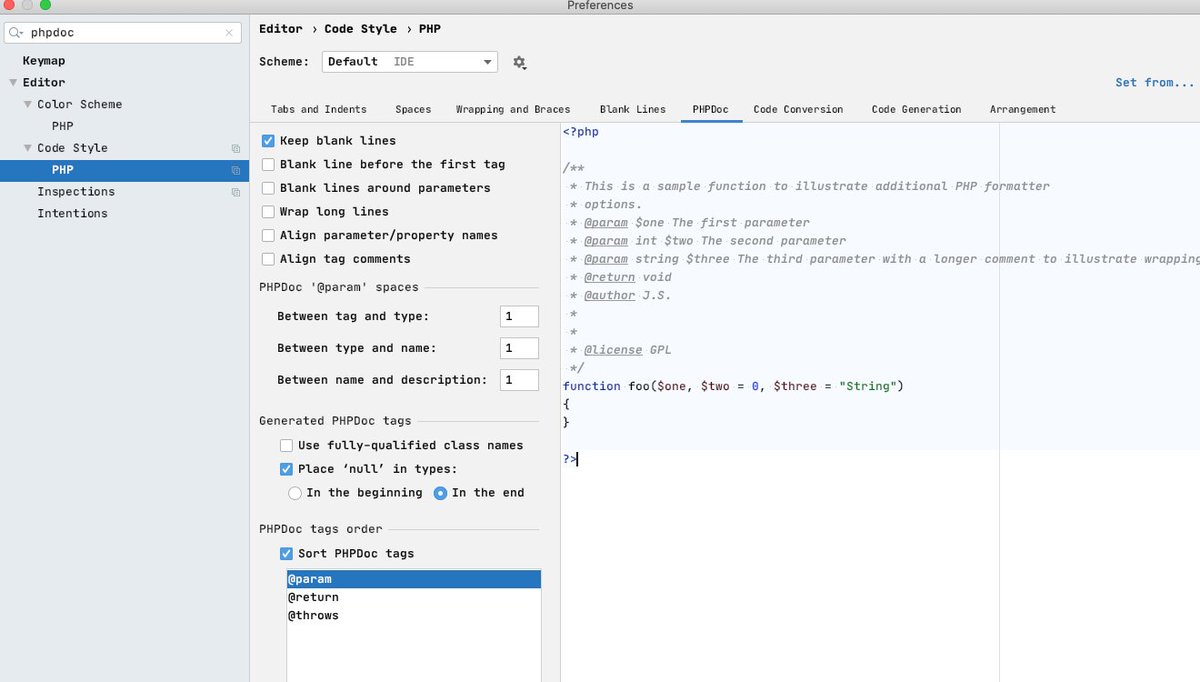Toggle Place 'null' in types checkbox
1200x682 pixels.
pyautogui.click(x=286, y=469)
